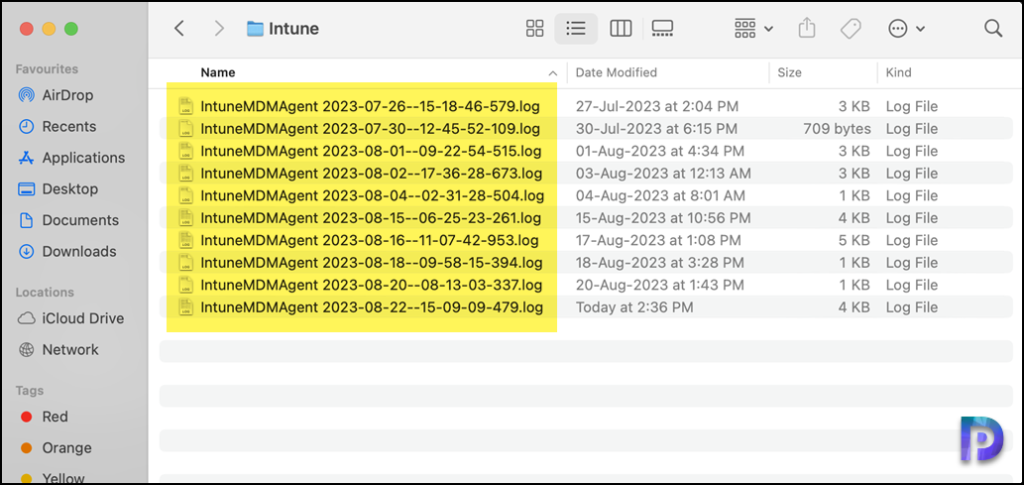Open the Group By dropdown
Screen dimensions: 1024x485
754,28
